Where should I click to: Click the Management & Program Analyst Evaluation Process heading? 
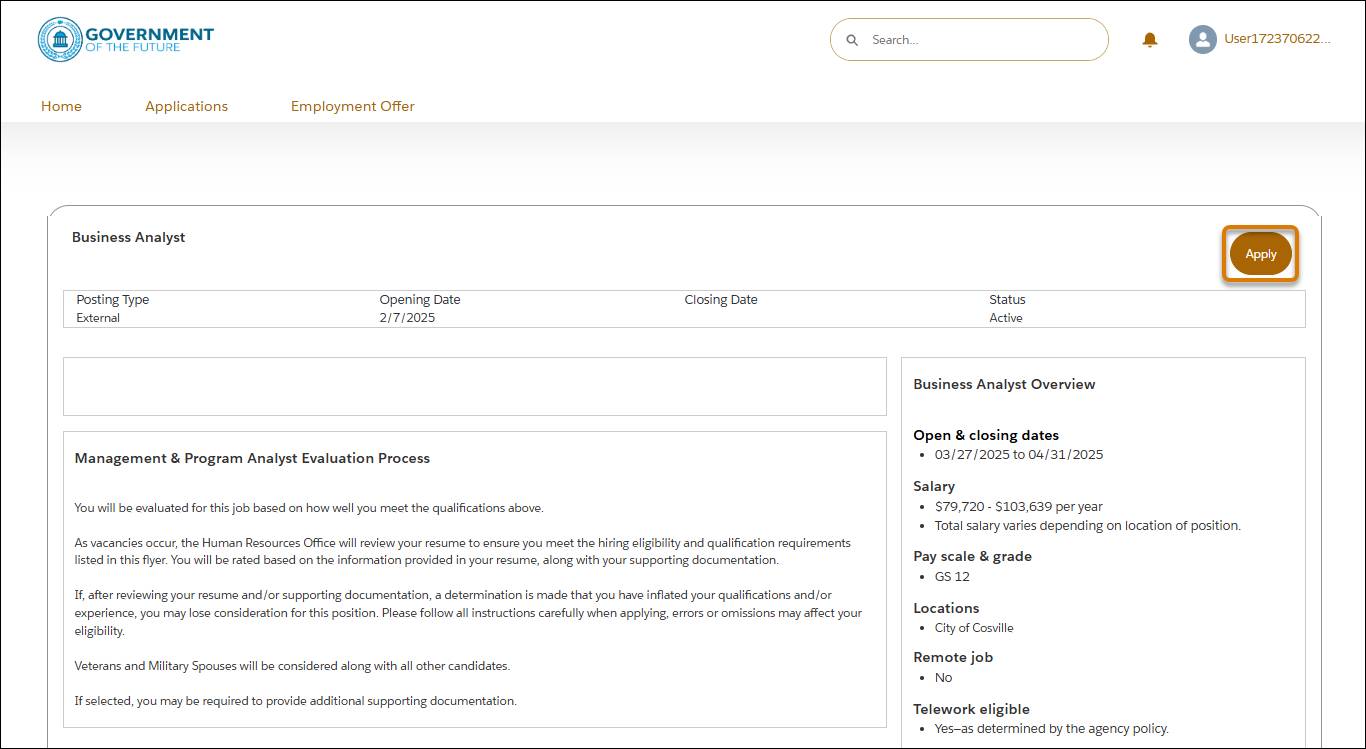(252, 458)
